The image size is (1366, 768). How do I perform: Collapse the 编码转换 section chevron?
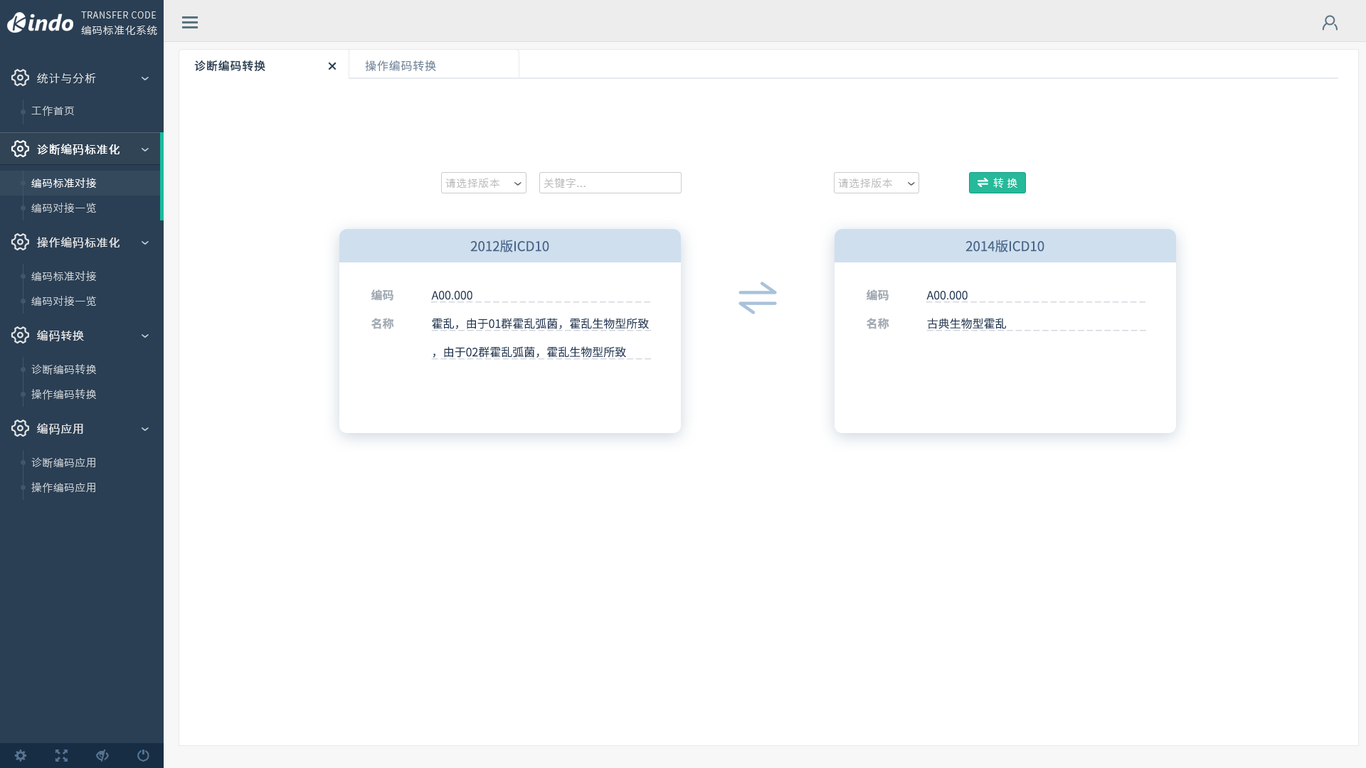point(145,335)
